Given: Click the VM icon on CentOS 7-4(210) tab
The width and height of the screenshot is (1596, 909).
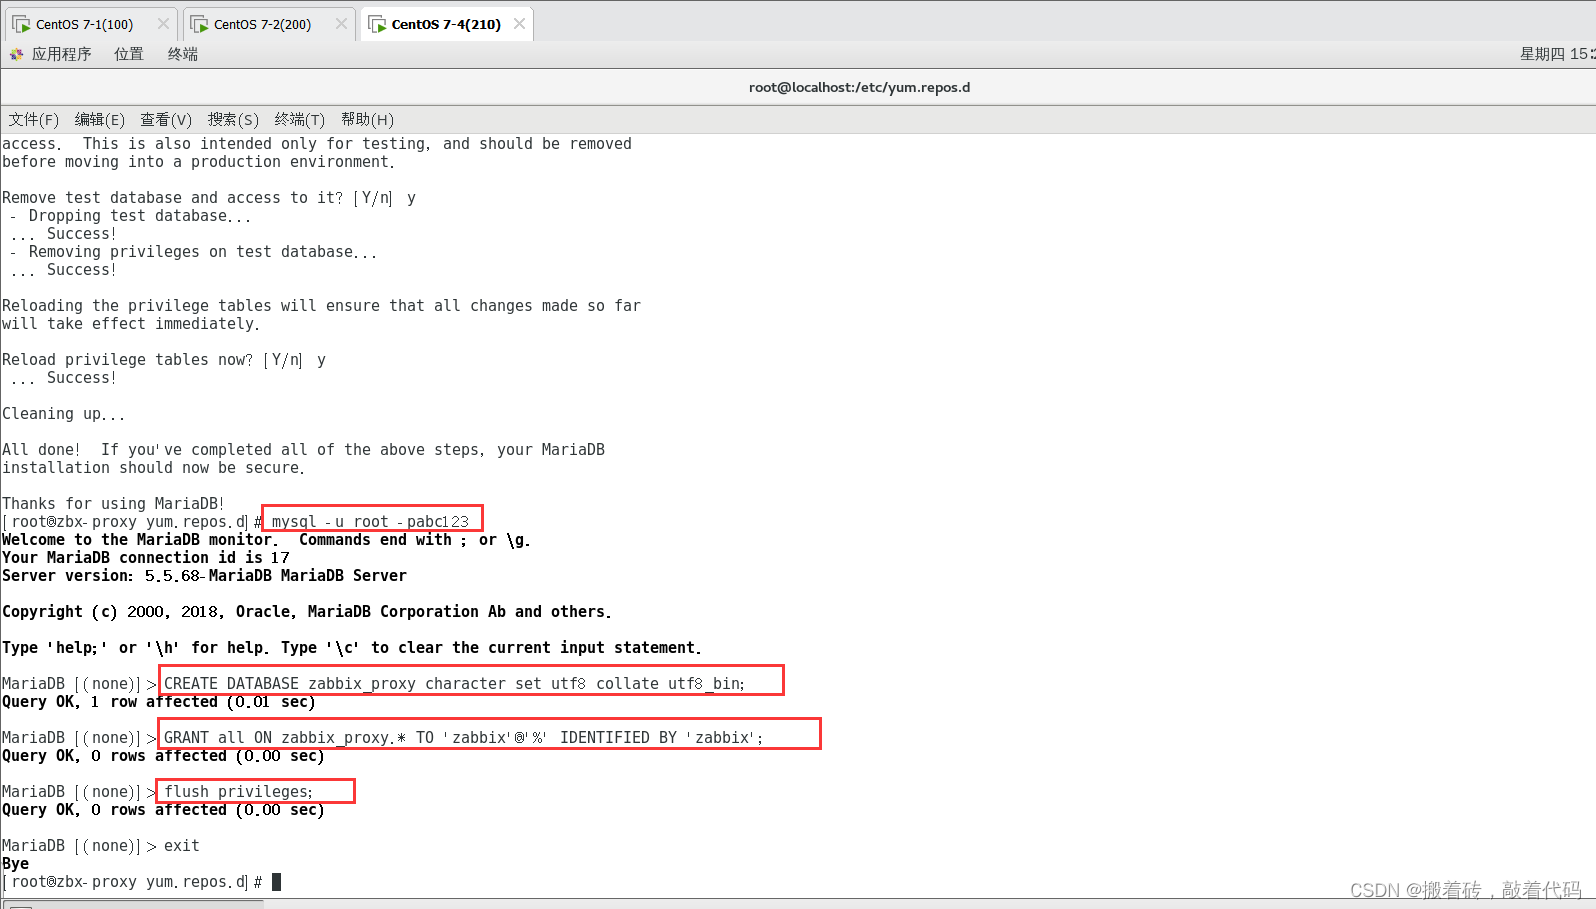Looking at the screenshot, I should (x=377, y=24).
